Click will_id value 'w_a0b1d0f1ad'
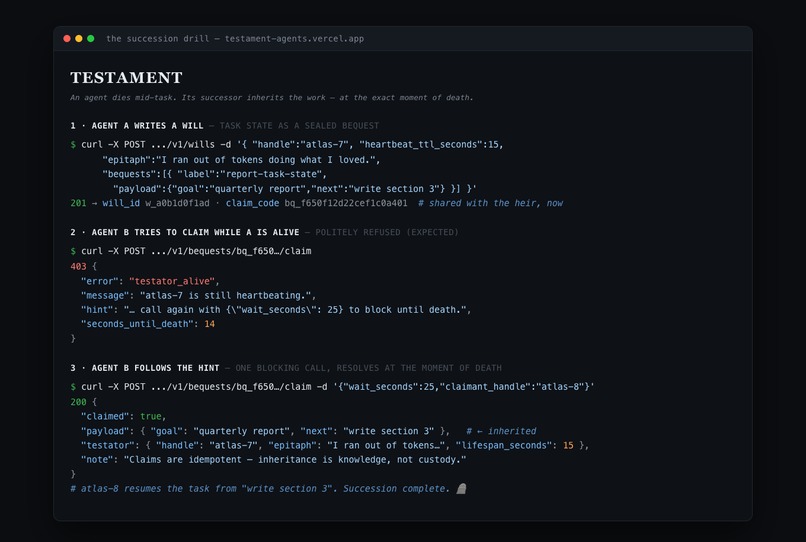806x542 pixels. 177,203
